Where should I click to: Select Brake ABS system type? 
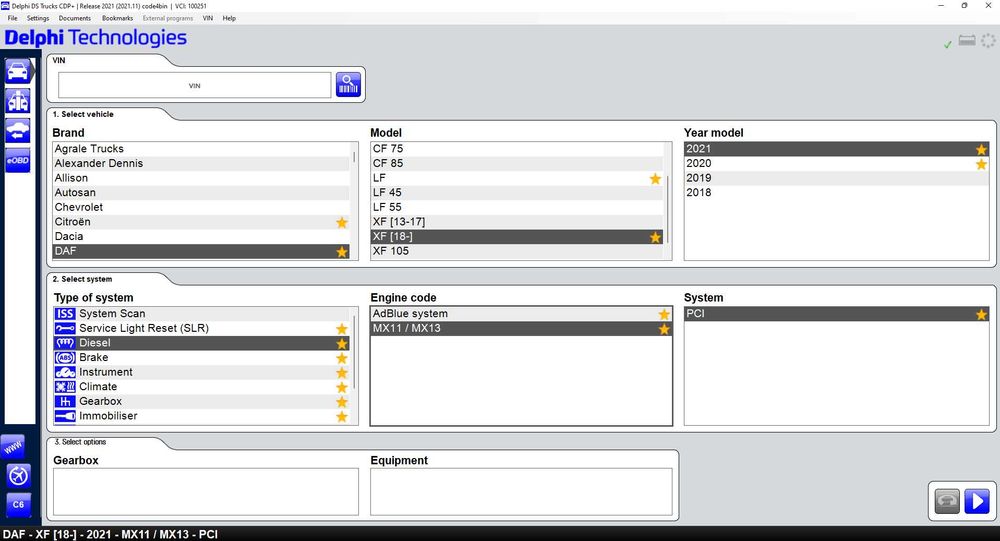click(x=202, y=357)
